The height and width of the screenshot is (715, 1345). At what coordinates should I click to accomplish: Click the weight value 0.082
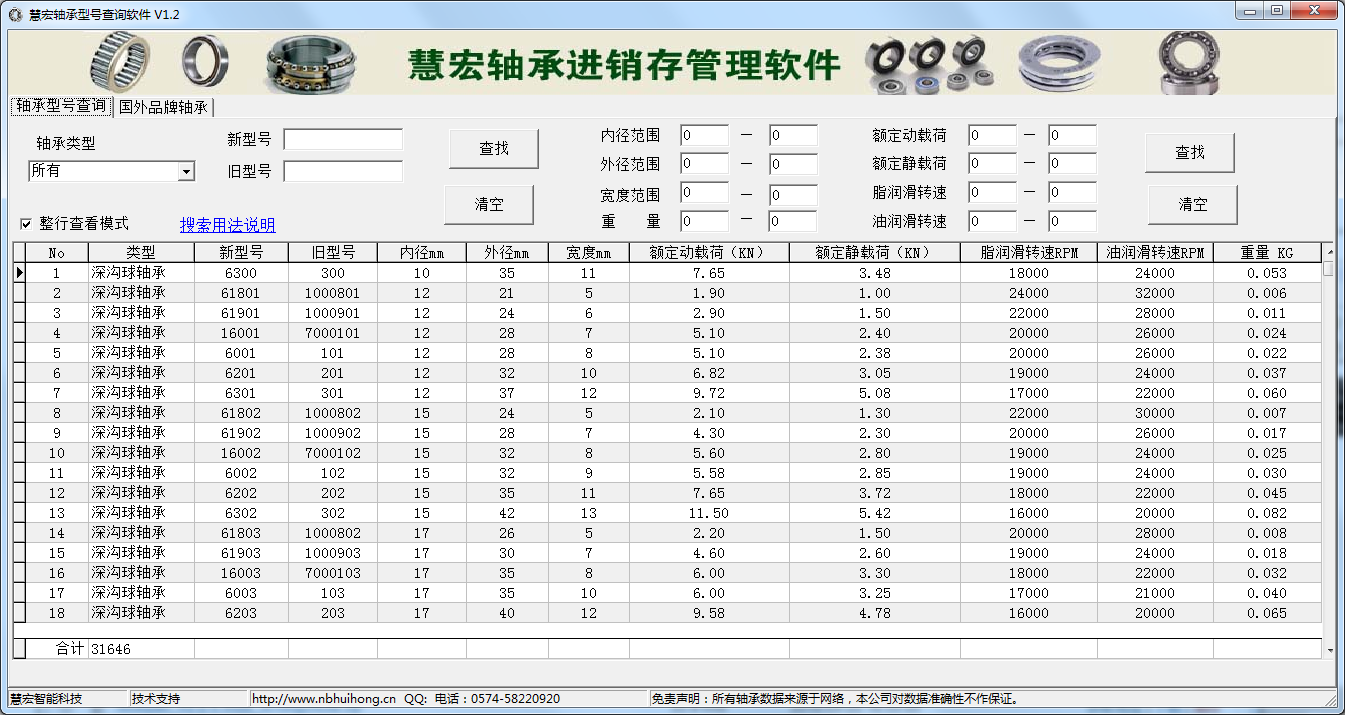click(x=1267, y=512)
